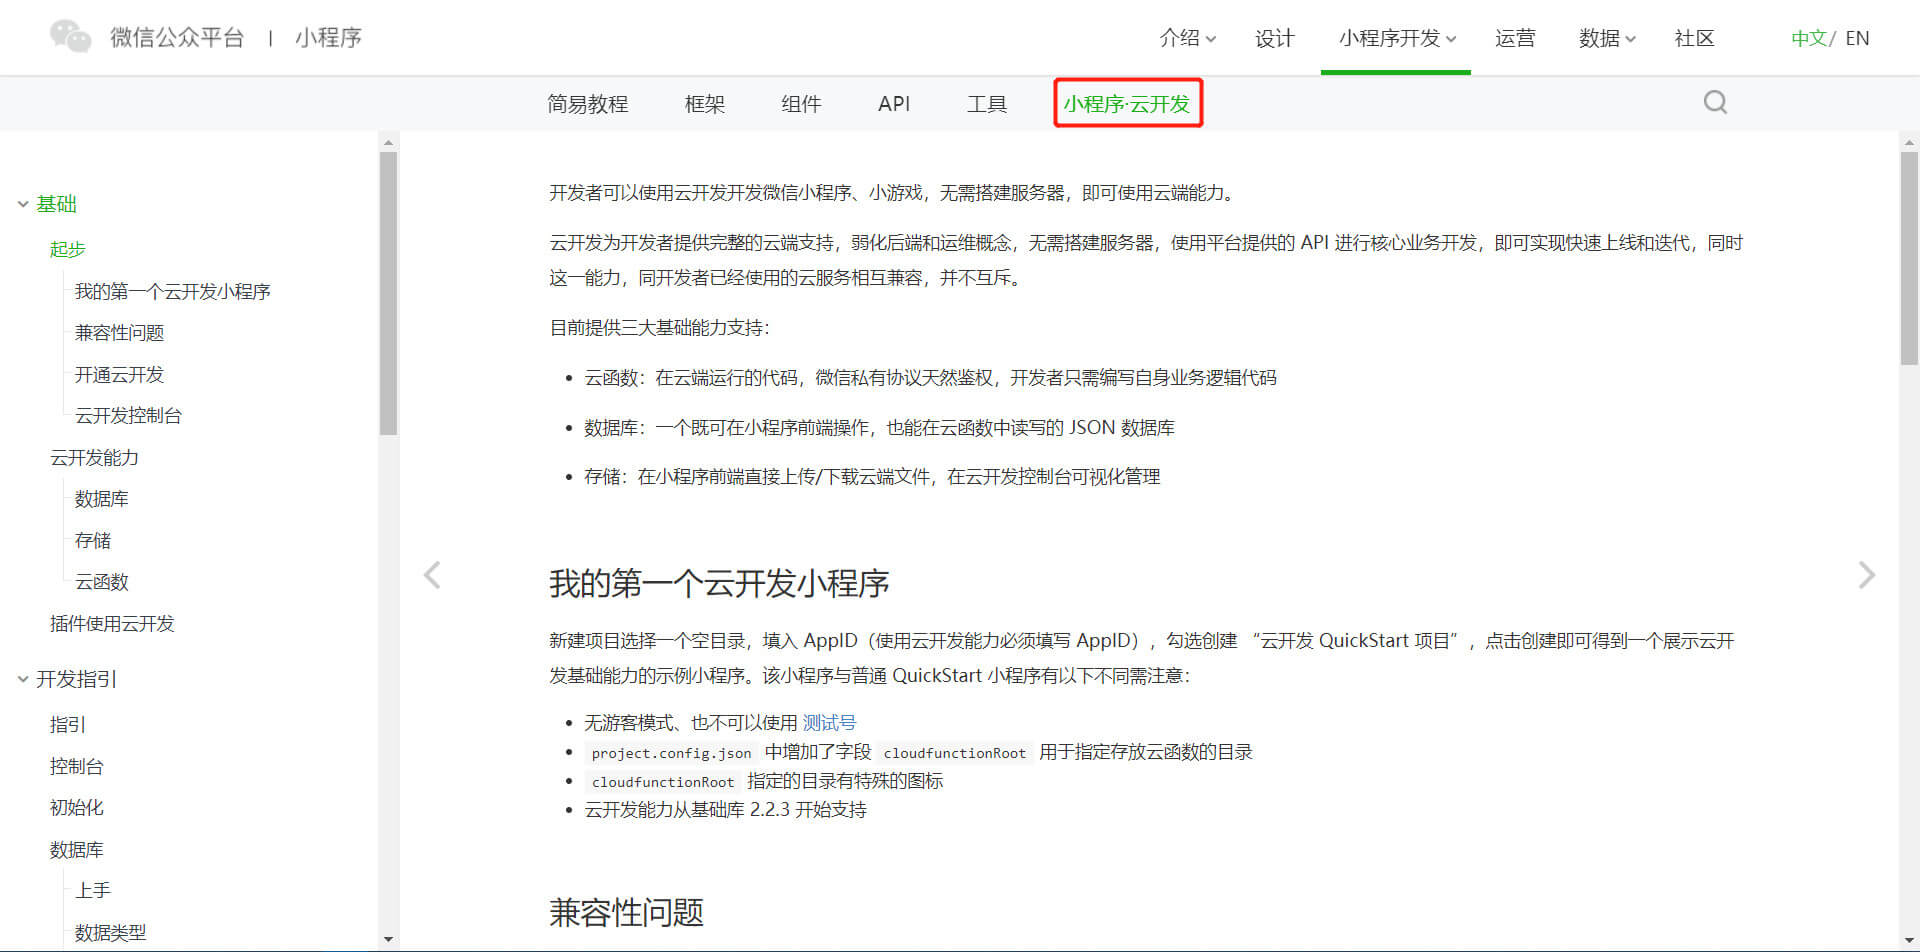
Task: Click sidebar scroll down arrow
Action: tap(388, 940)
